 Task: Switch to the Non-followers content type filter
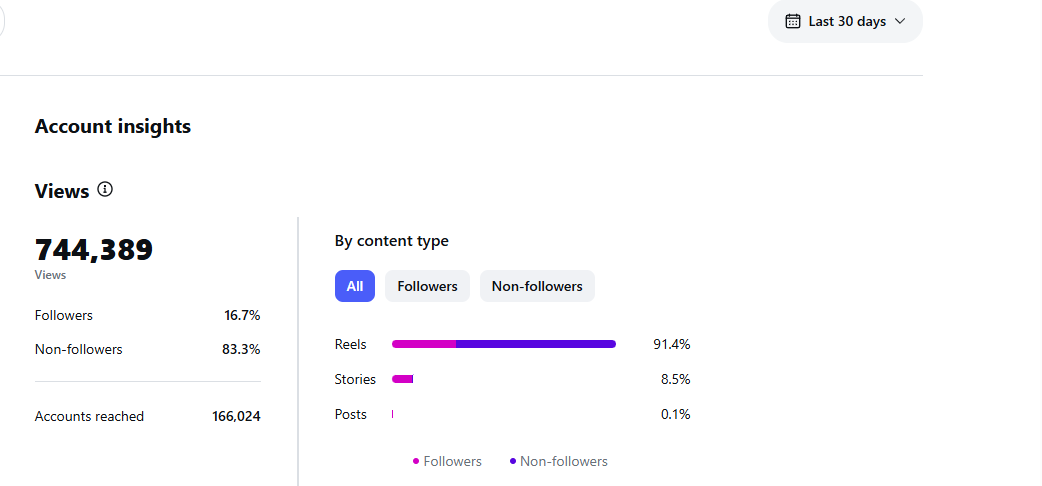(x=537, y=286)
